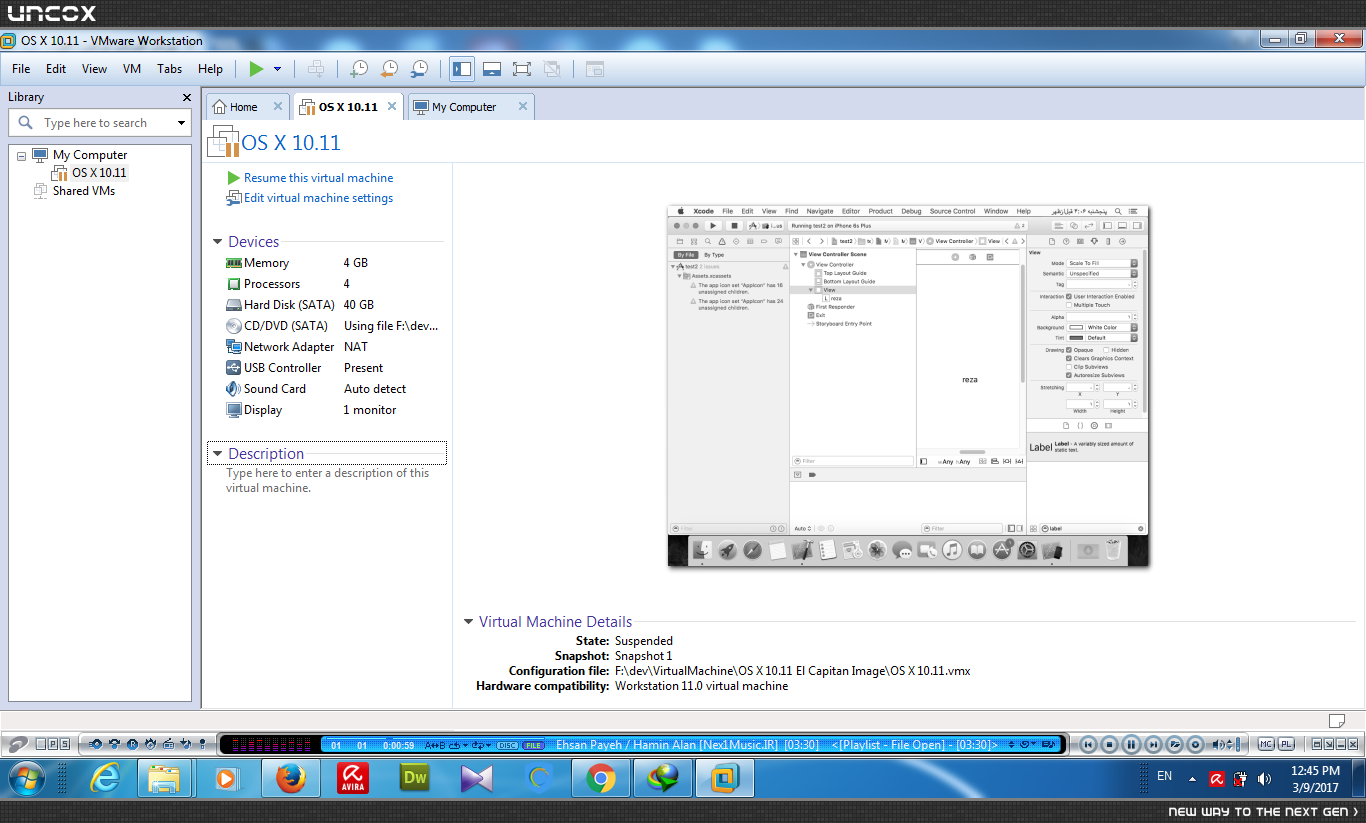Enter full screen mode

click(x=522, y=69)
